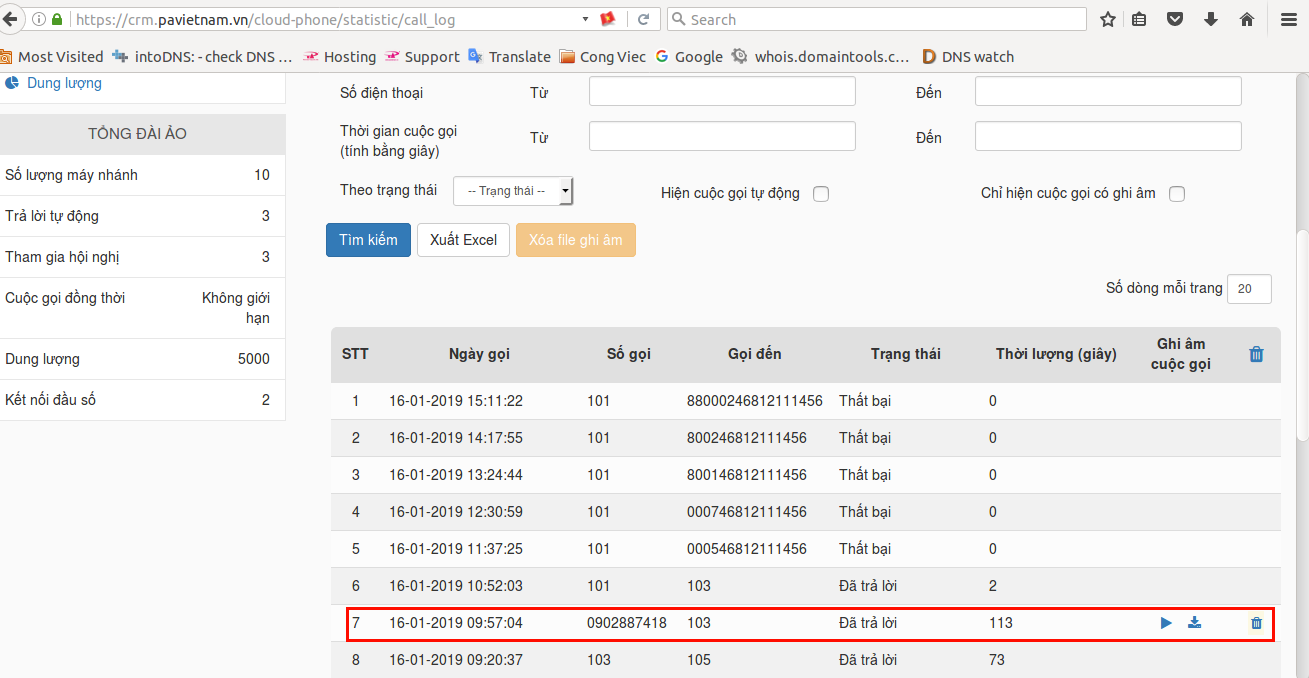1309x678 pixels.
Task: Click Thời gian cuộc gọi Đến field
Action: pyautogui.click(x=1108, y=136)
